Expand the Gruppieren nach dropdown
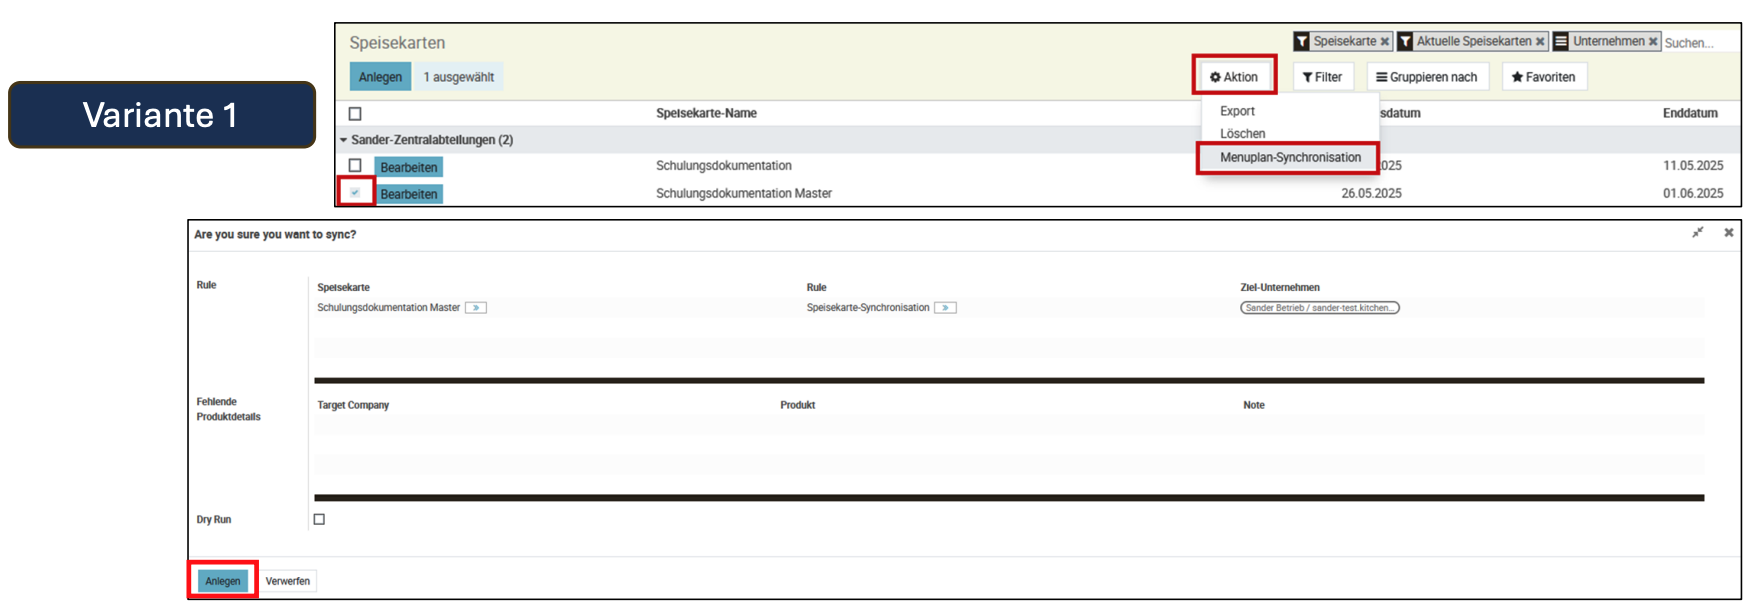The image size is (1753, 609). click(x=1427, y=77)
